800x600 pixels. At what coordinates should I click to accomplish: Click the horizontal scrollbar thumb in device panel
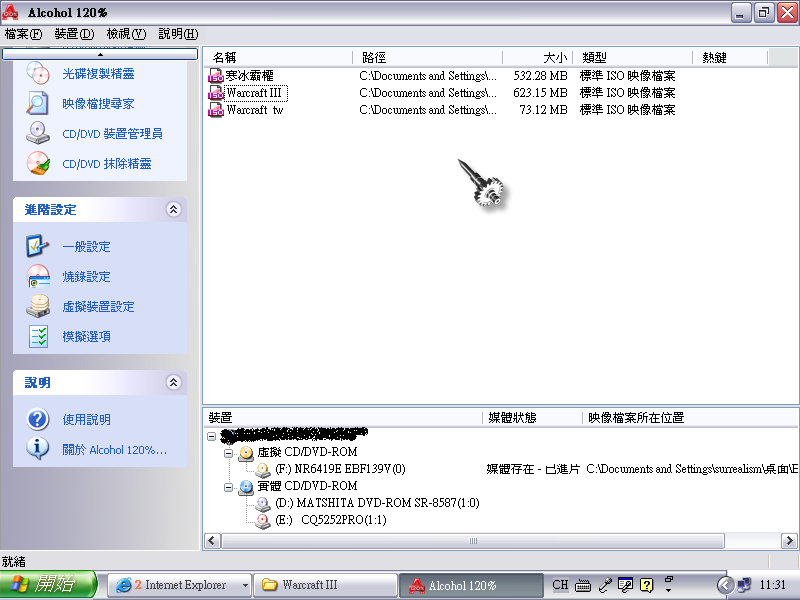pos(473,541)
